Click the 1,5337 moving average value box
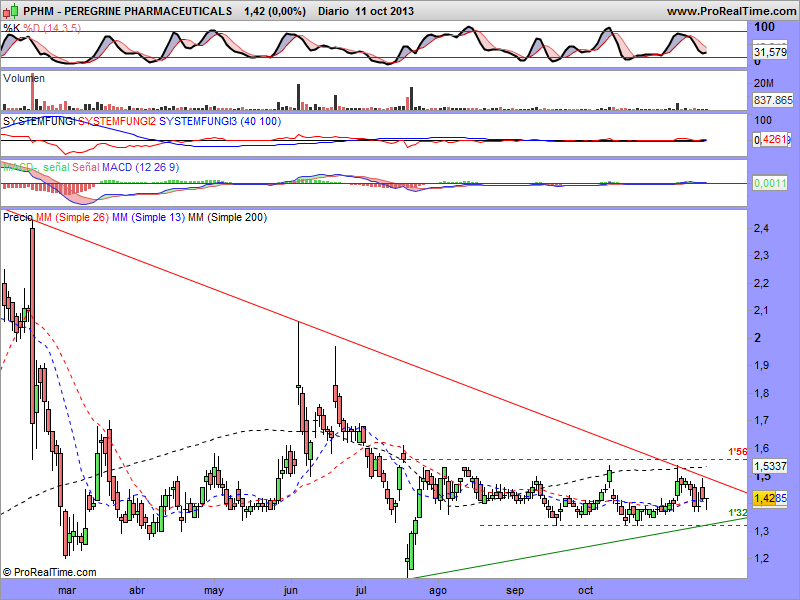The width and height of the screenshot is (800, 600). [x=770, y=466]
